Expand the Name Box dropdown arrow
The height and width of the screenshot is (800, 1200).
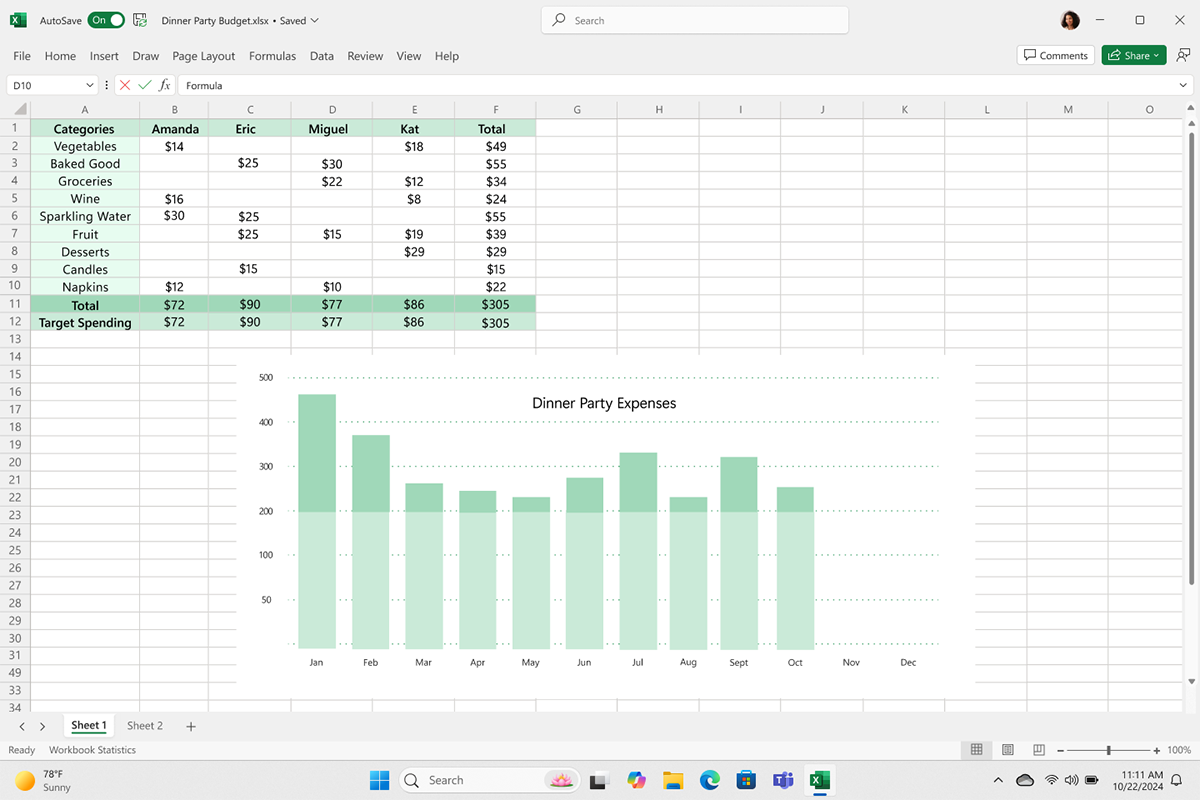90,86
